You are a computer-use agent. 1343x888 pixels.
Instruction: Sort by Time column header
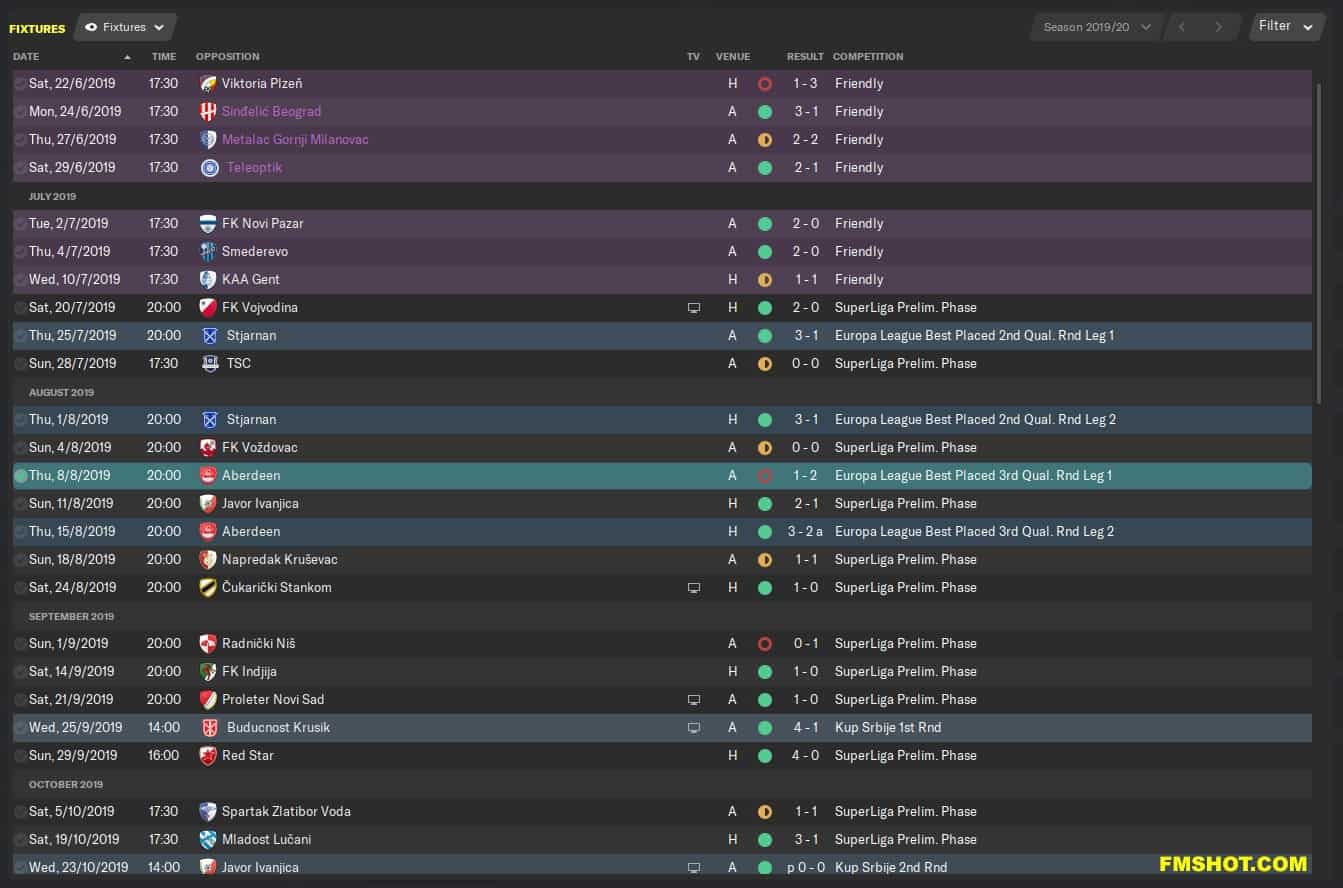point(163,57)
